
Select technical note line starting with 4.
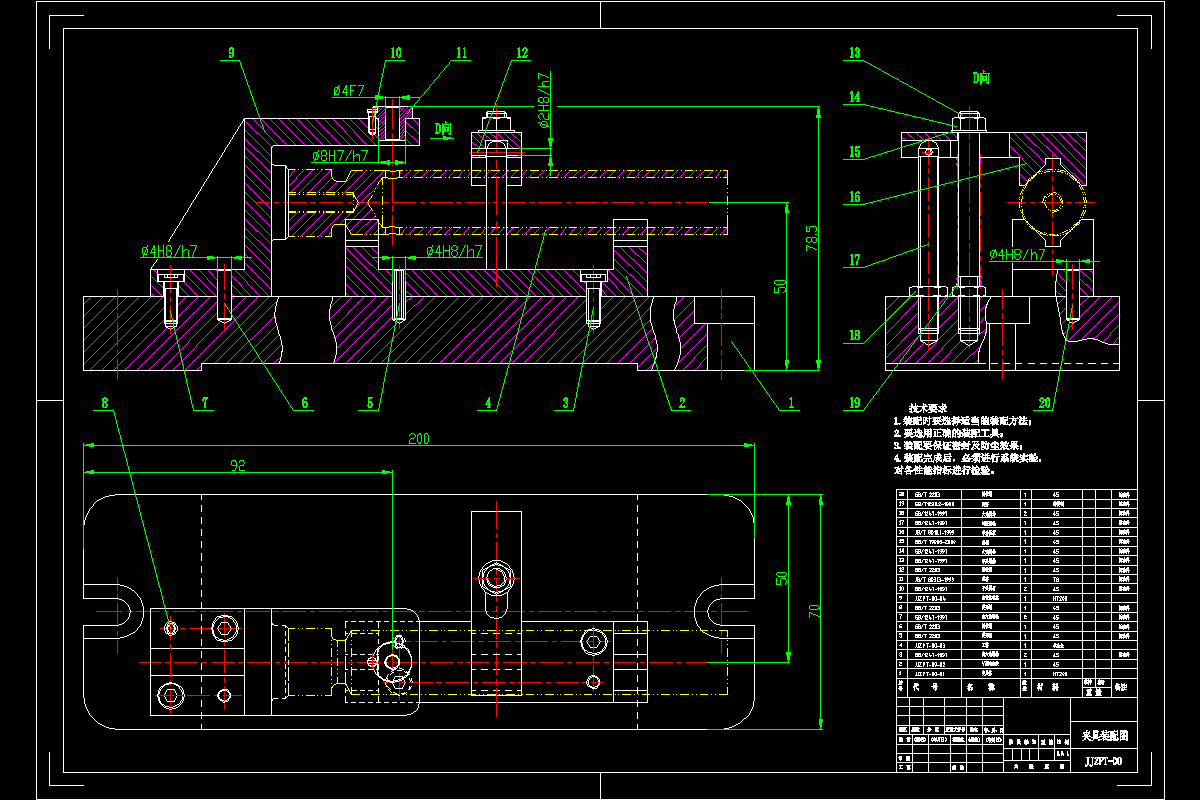point(967,457)
